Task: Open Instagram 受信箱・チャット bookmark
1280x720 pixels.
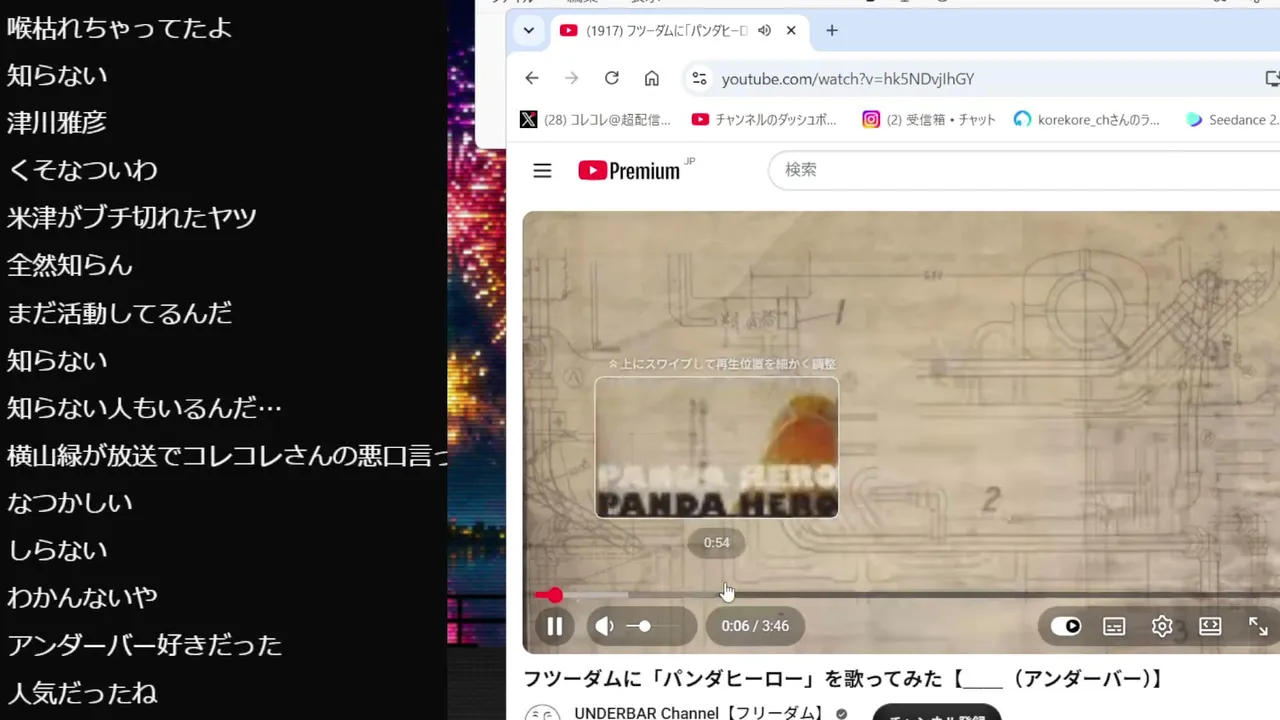Action: tap(929, 120)
